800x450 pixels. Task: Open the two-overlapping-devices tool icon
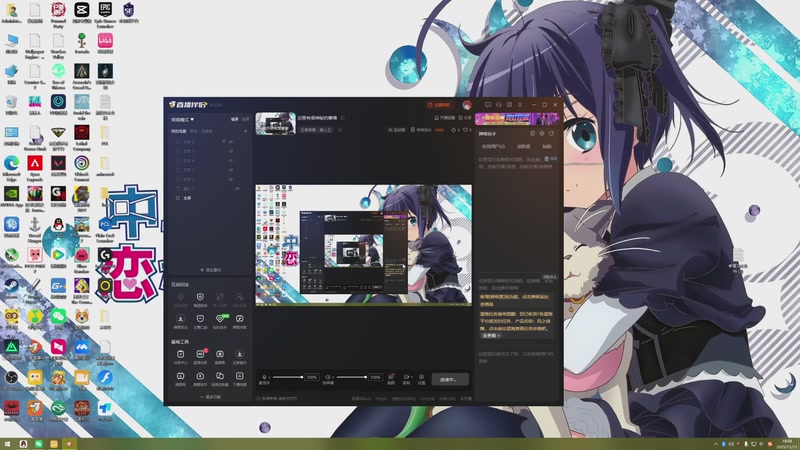pos(220,376)
